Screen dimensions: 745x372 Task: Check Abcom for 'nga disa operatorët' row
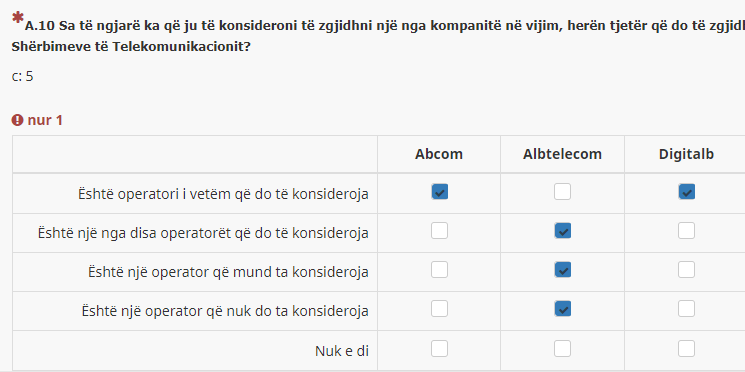[439, 231]
